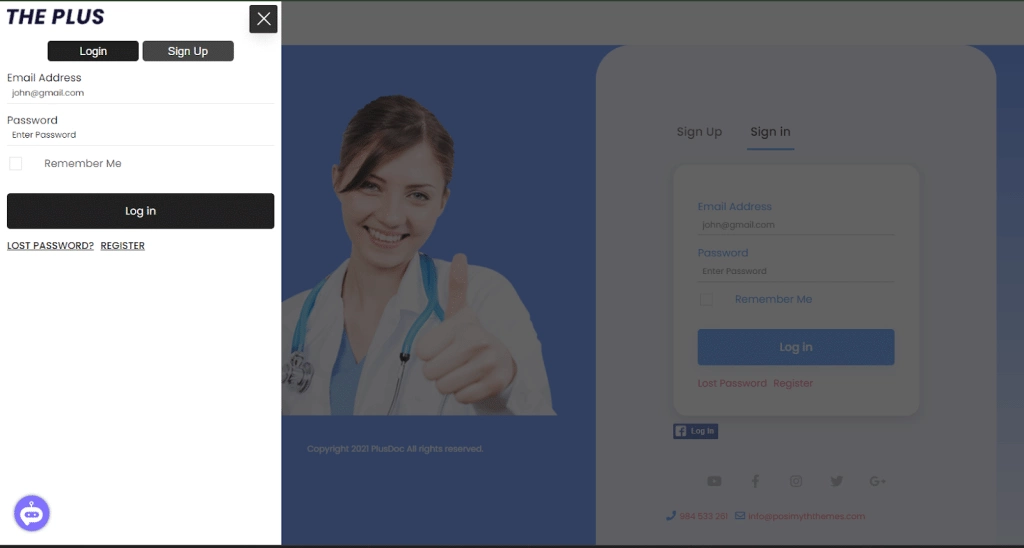Click the Google Plus icon

(878, 481)
